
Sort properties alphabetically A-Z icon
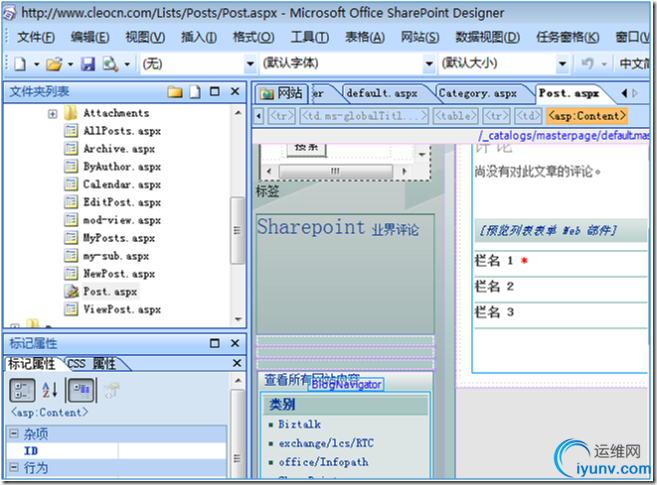pos(50,390)
